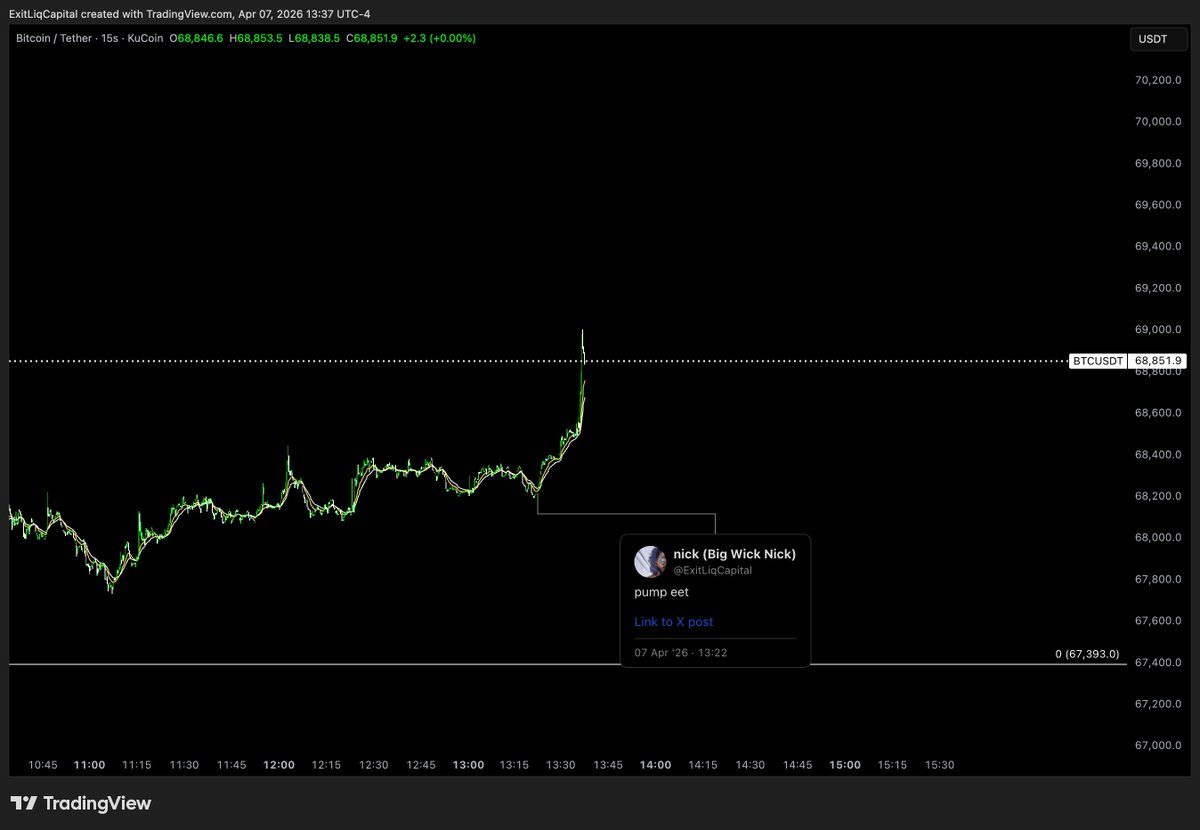Click the 68,600.0 price axis label

click(1158, 413)
